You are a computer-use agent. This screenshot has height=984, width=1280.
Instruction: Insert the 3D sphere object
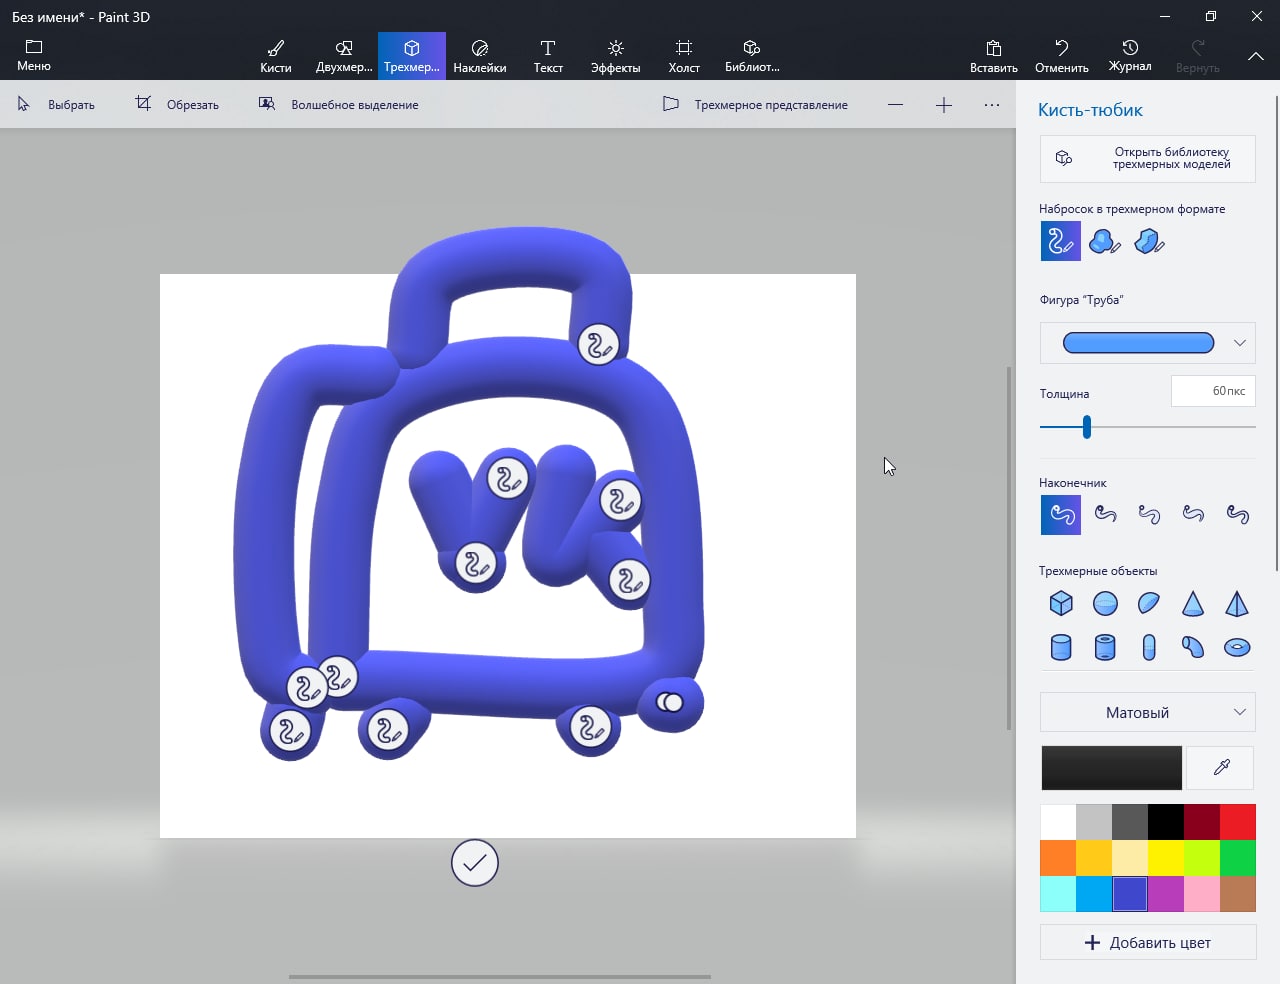coord(1105,603)
